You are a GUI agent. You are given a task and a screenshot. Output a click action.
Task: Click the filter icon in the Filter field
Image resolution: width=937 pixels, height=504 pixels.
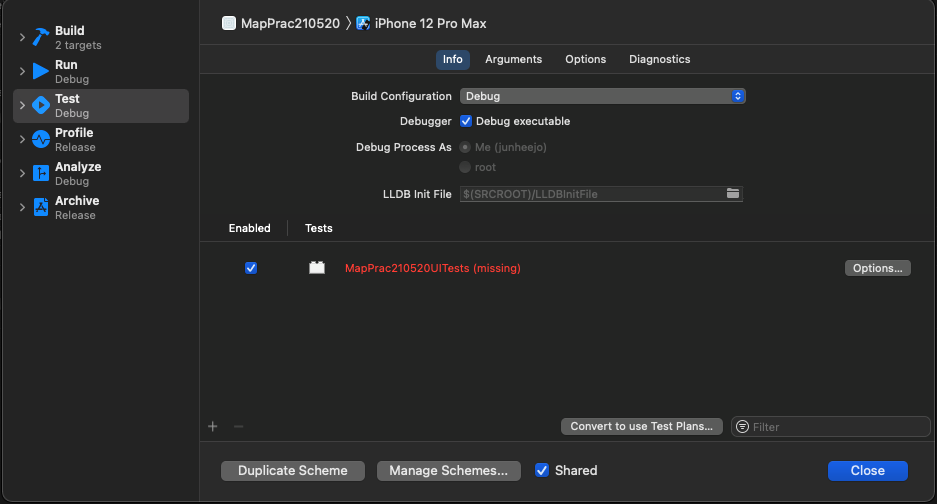coord(742,426)
